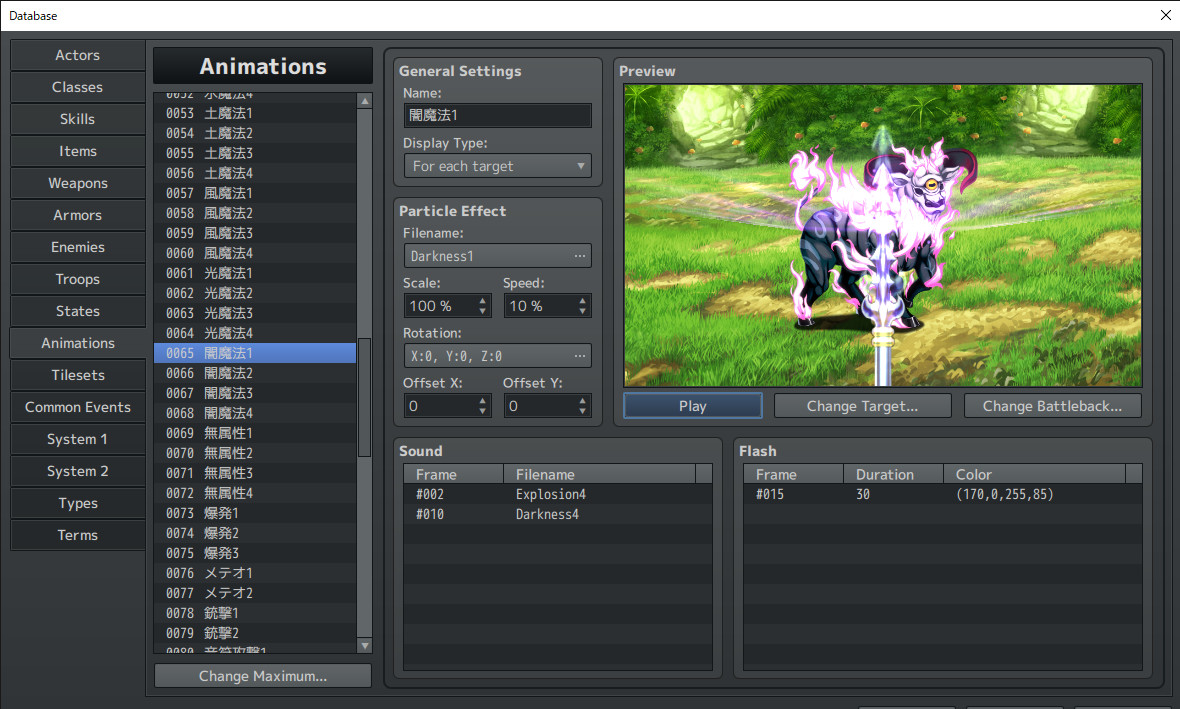The width and height of the screenshot is (1180, 709).
Task: Decrease the Offset Y value
Action: coord(581,410)
